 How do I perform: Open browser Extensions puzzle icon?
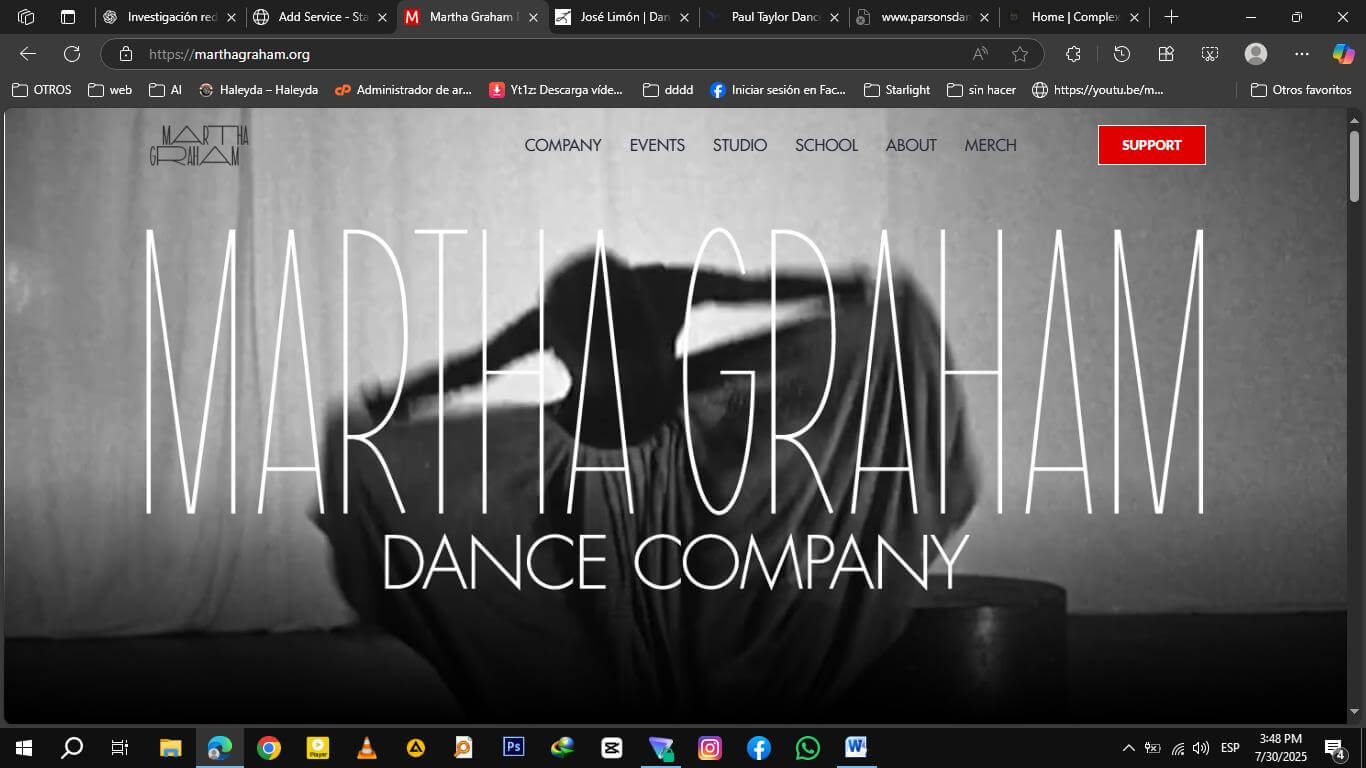(x=1073, y=54)
